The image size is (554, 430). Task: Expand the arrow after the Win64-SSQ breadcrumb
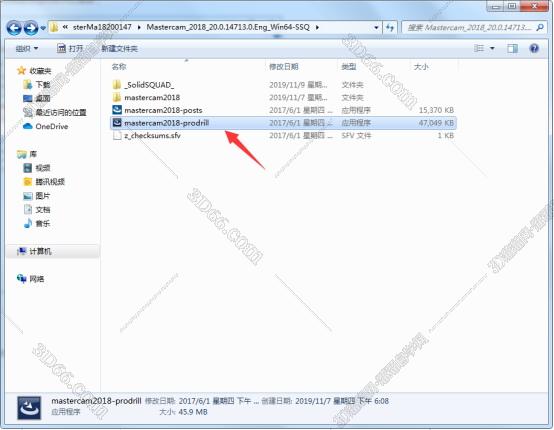[317, 27]
